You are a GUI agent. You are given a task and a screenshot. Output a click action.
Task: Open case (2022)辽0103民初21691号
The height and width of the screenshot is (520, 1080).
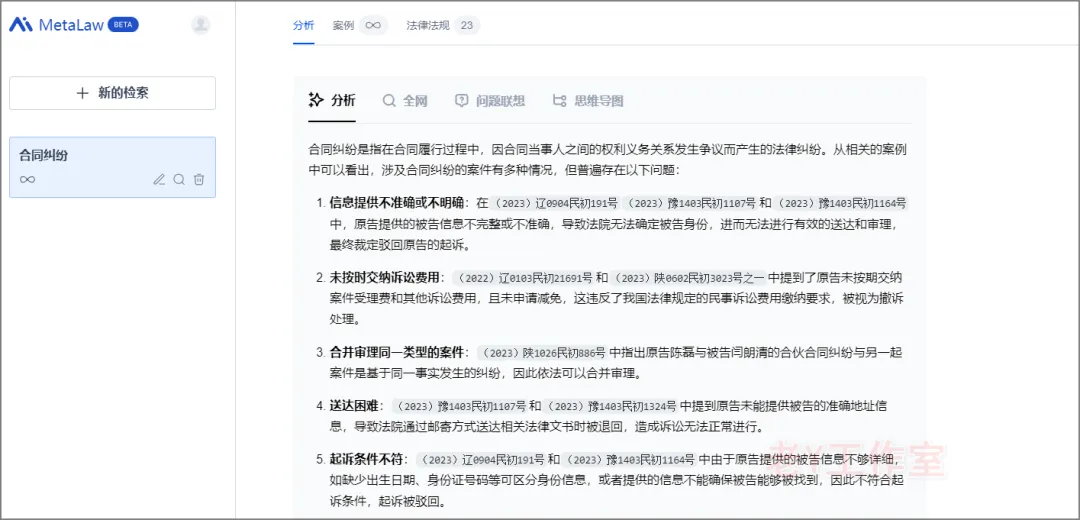(x=523, y=279)
